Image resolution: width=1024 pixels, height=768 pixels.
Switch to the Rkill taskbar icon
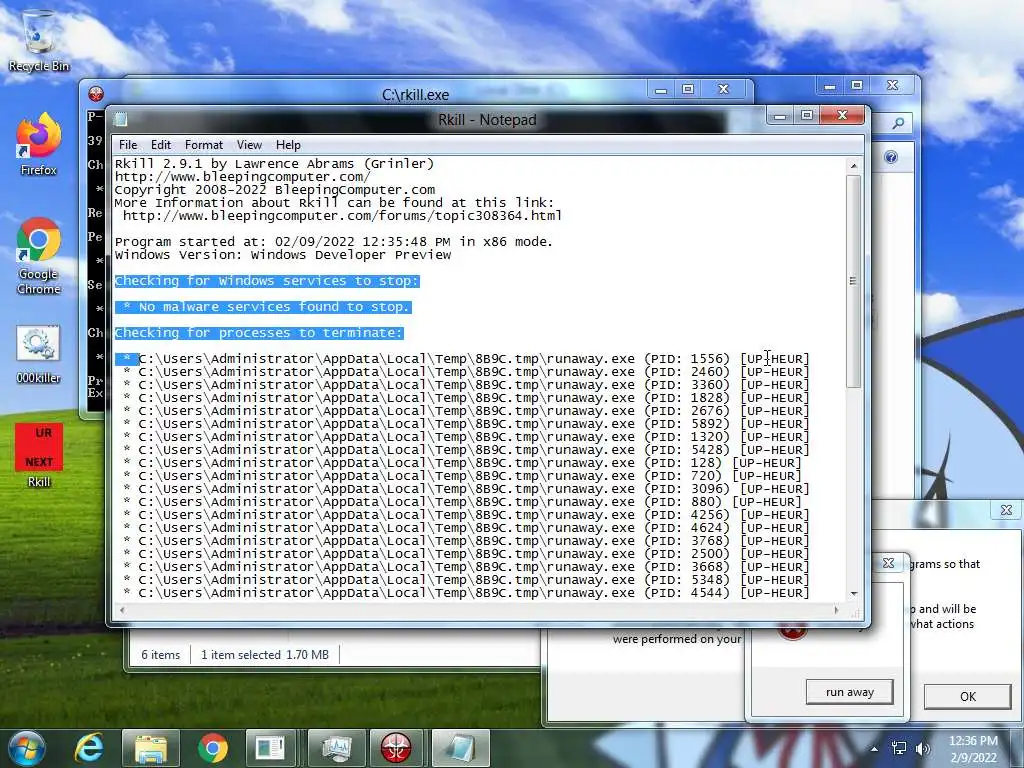[396, 748]
